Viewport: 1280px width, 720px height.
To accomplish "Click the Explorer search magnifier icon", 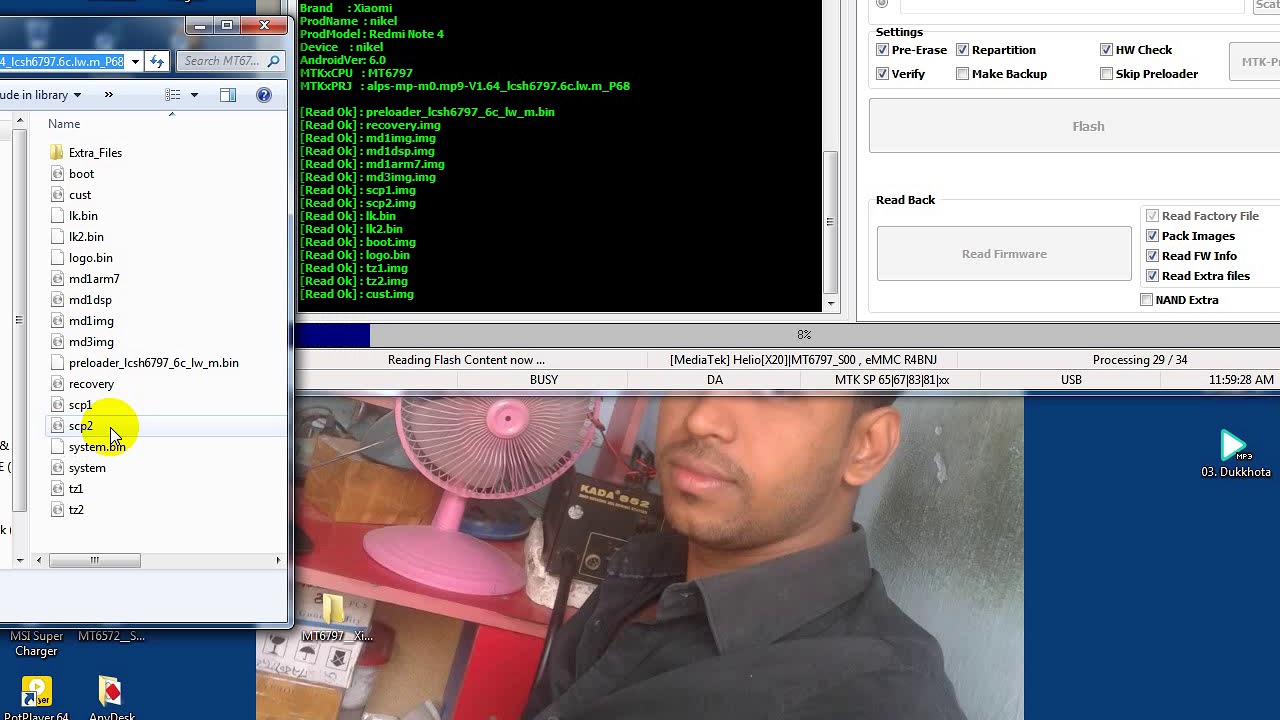I will [273, 61].
